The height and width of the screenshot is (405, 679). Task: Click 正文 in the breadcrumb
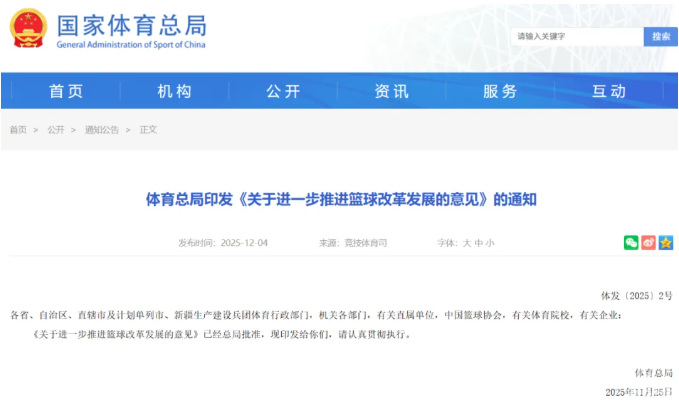click(x=148, y=130)
